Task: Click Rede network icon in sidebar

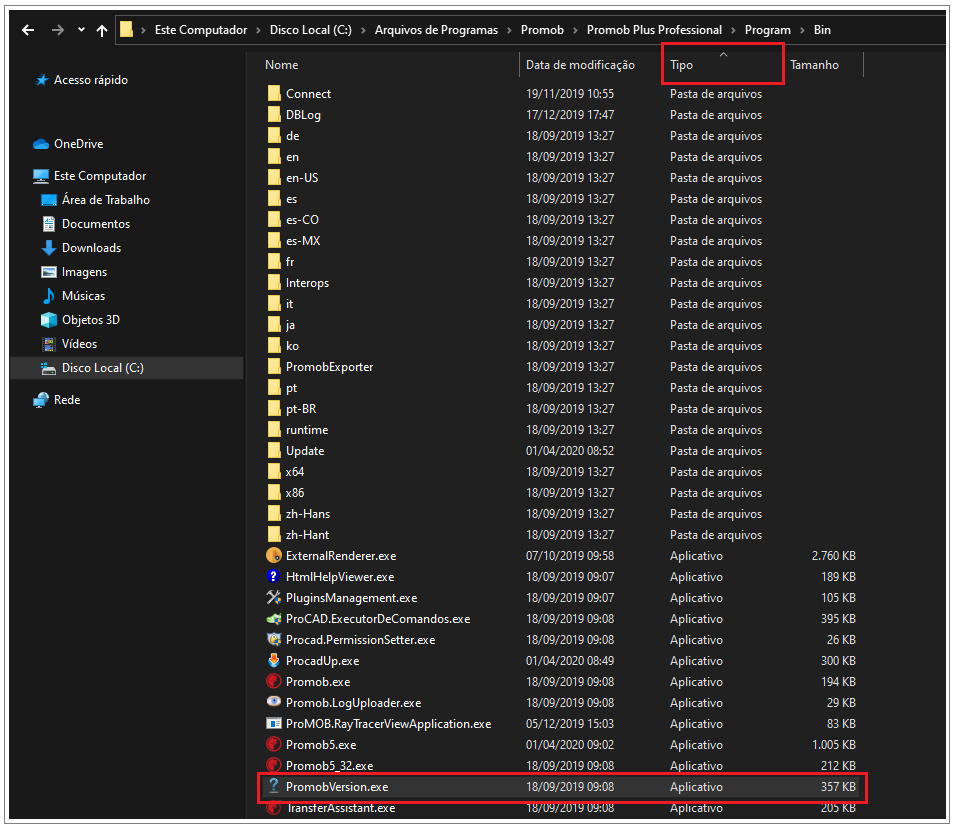Action: 41,400
